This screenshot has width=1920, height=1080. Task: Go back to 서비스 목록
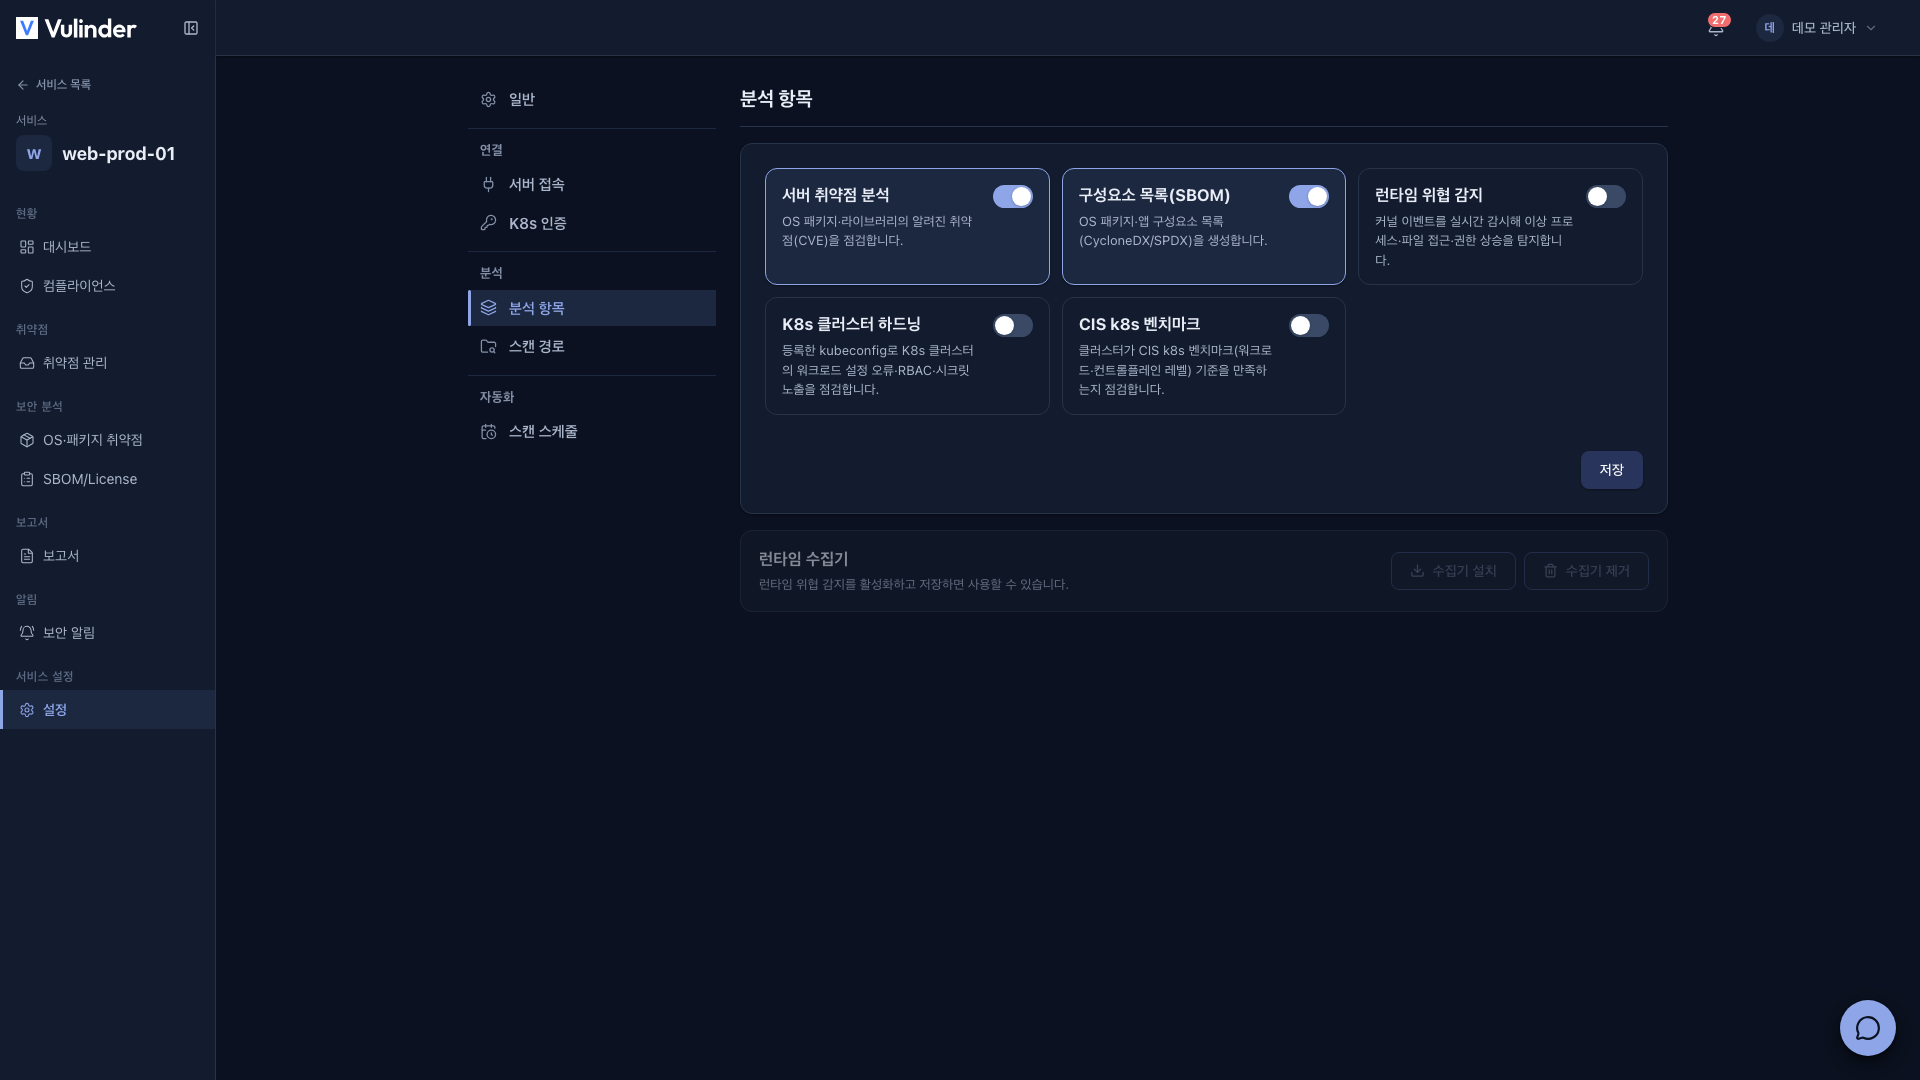pyautogui.click(x=54, y=85)
